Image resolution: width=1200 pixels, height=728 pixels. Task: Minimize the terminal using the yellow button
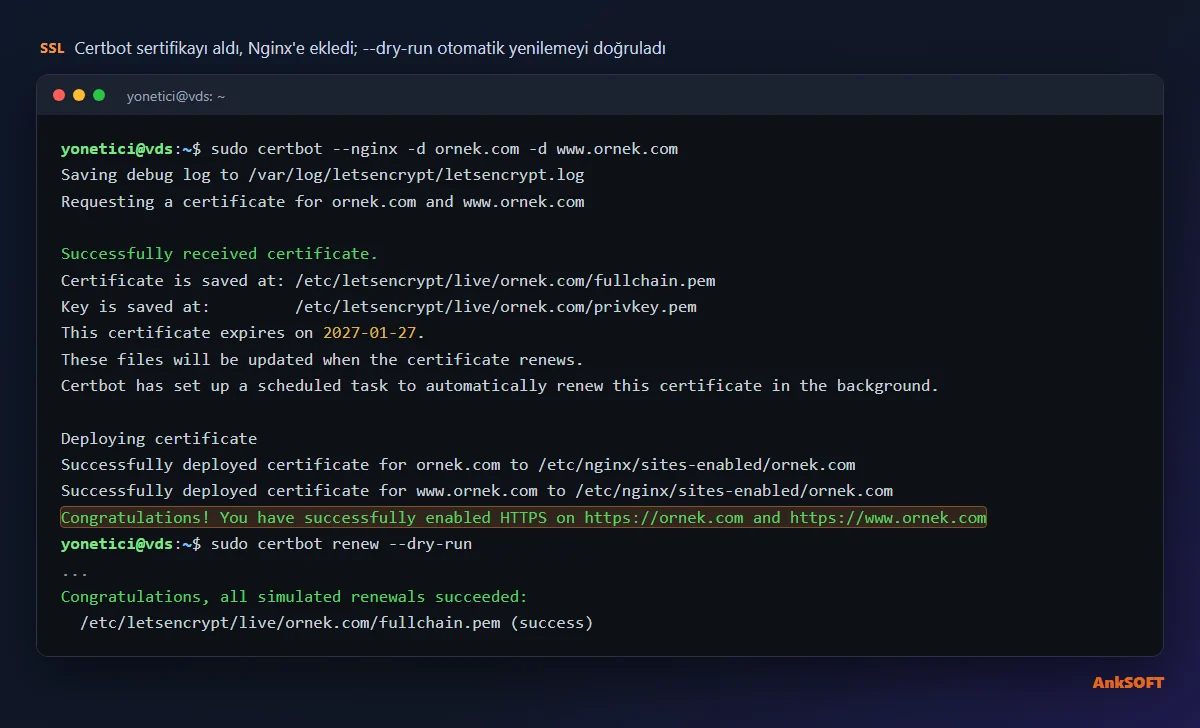(79, 95)
